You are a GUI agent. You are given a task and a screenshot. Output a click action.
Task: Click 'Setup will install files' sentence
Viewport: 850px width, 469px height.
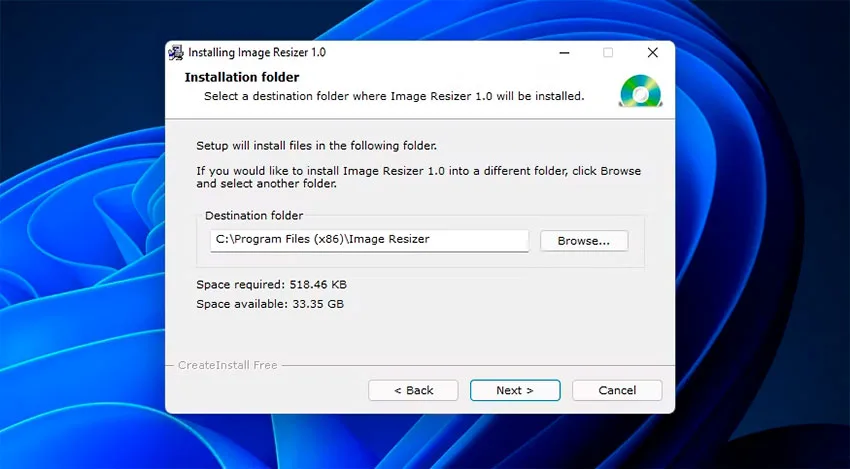tap(317, 146)
